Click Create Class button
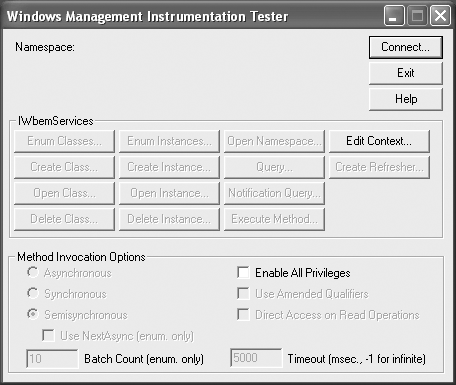456x385 pixels. (x=64, y=167)
